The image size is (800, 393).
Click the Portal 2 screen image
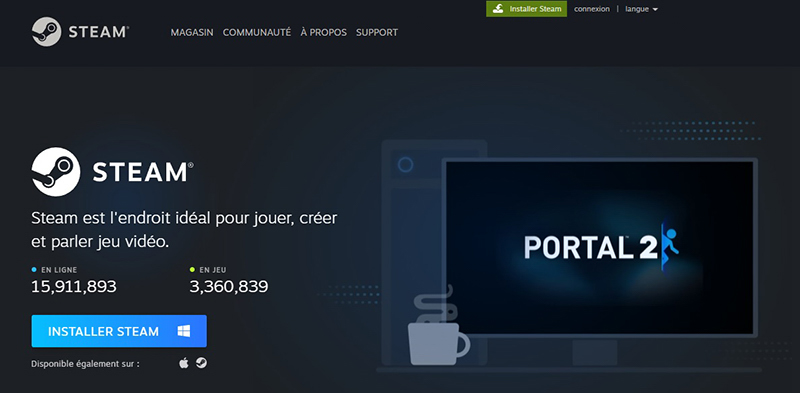pyautogui.click(x=600, y=248)
